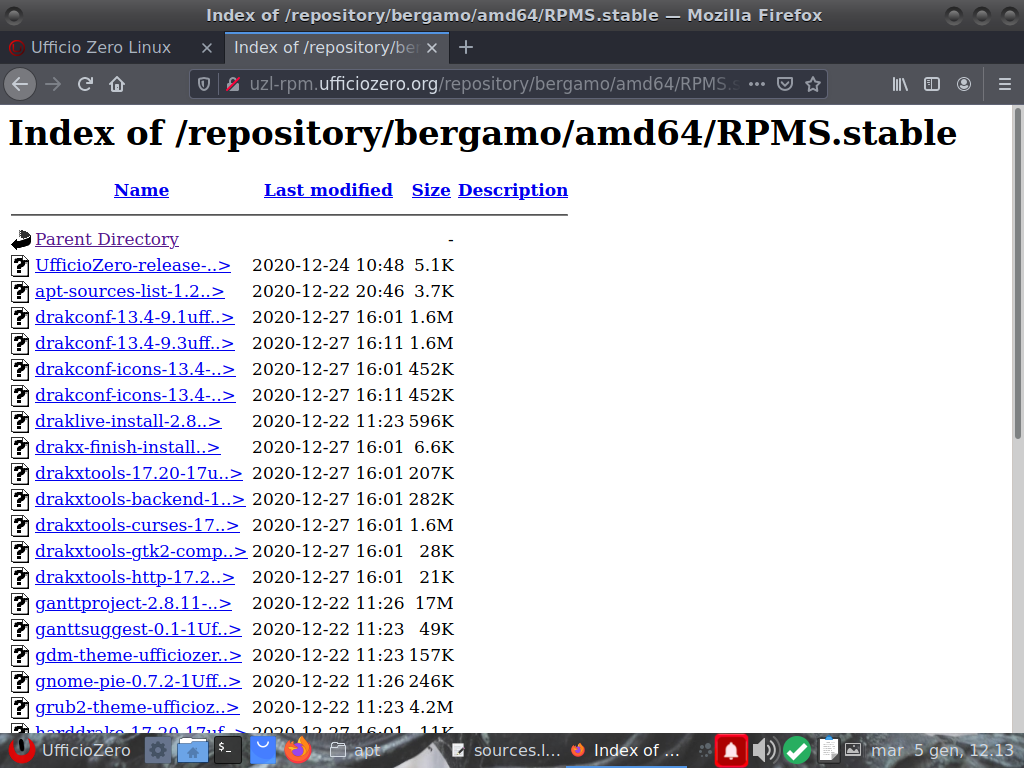
Task: Save page to Pocket
Action: click(786, 85)
